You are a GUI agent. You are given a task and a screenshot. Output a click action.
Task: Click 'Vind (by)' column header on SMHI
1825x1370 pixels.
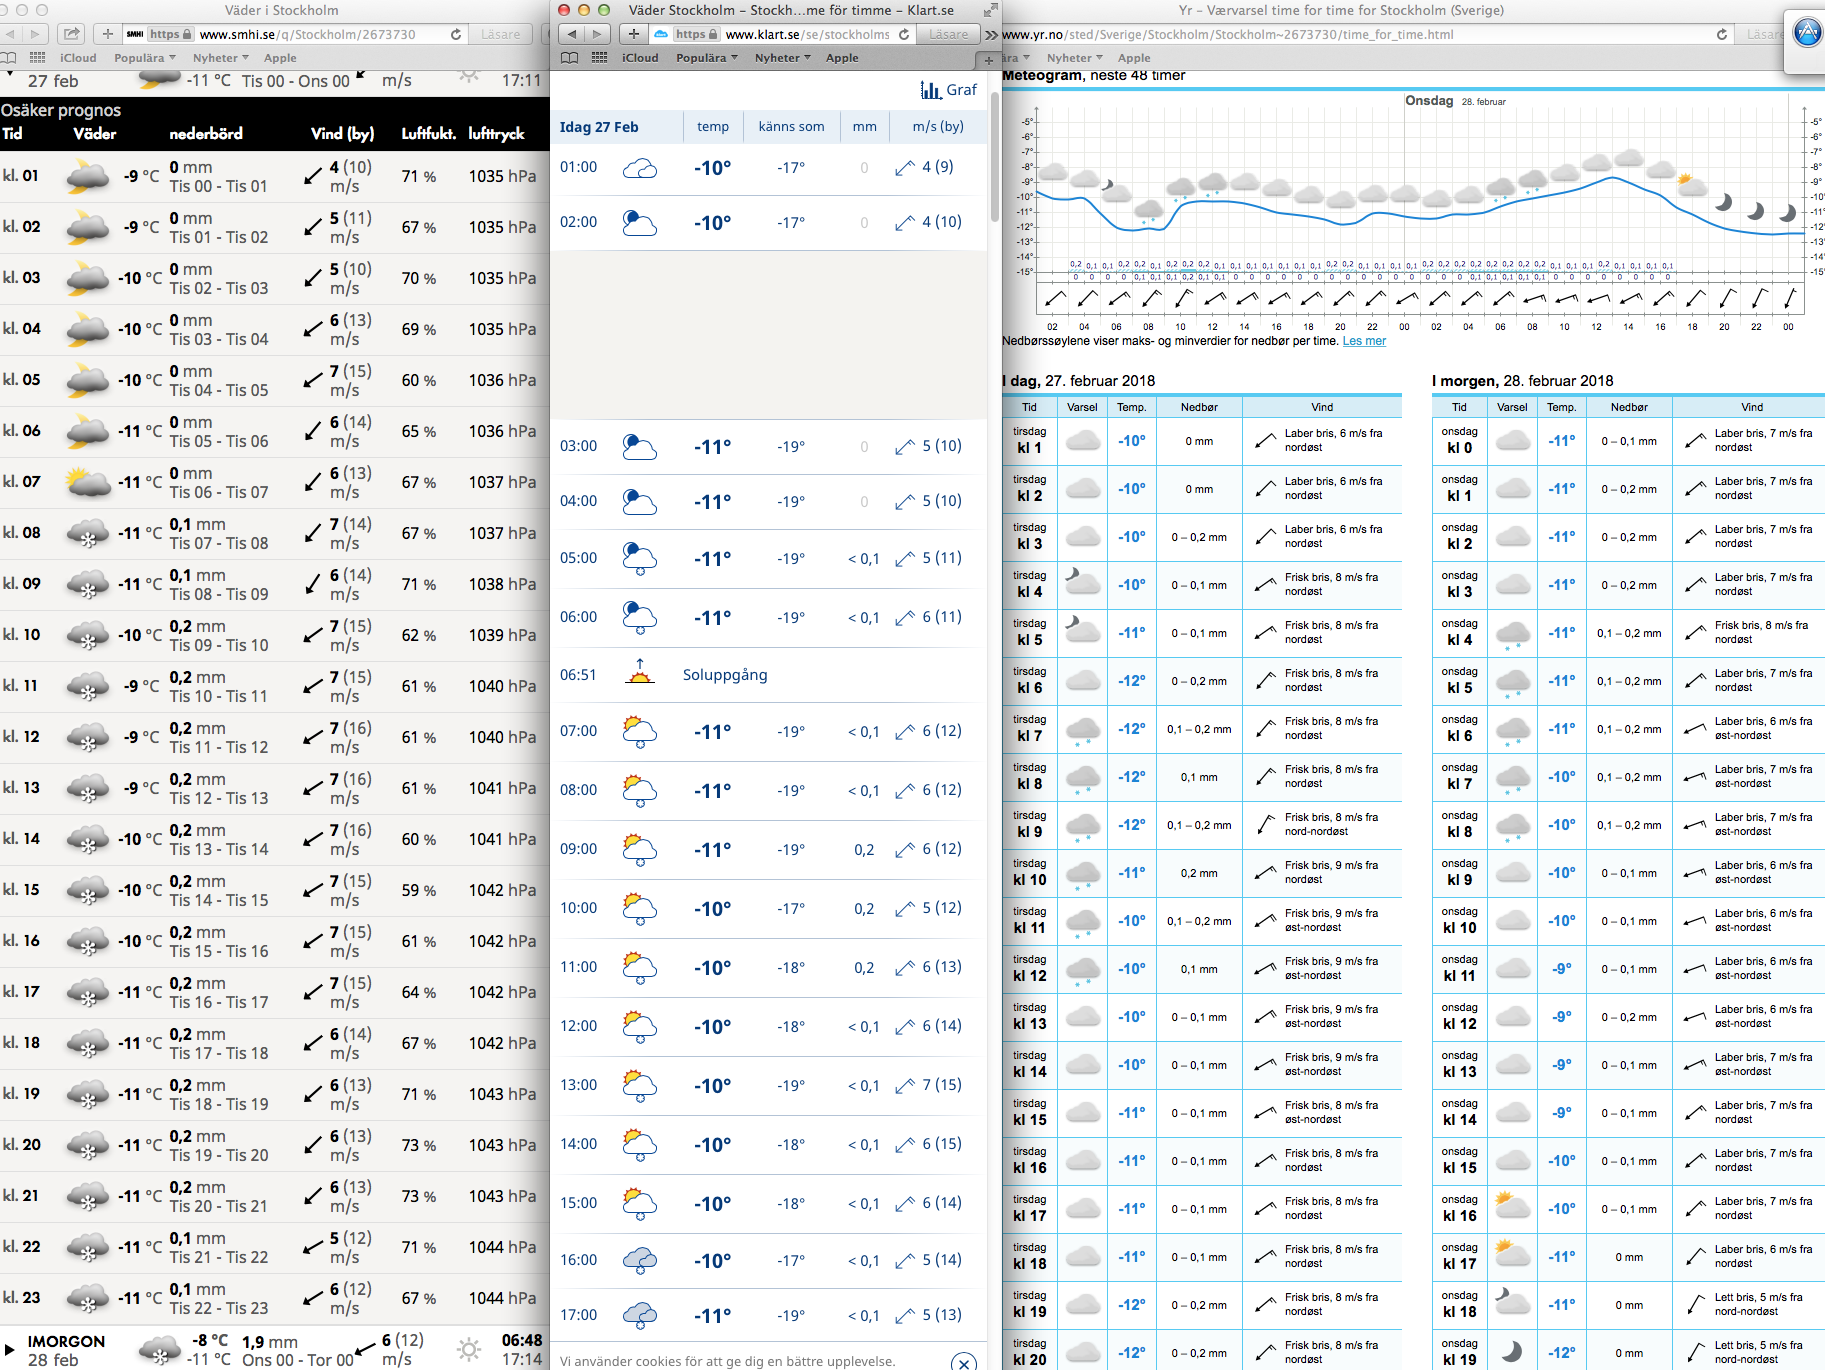point(342,133)
